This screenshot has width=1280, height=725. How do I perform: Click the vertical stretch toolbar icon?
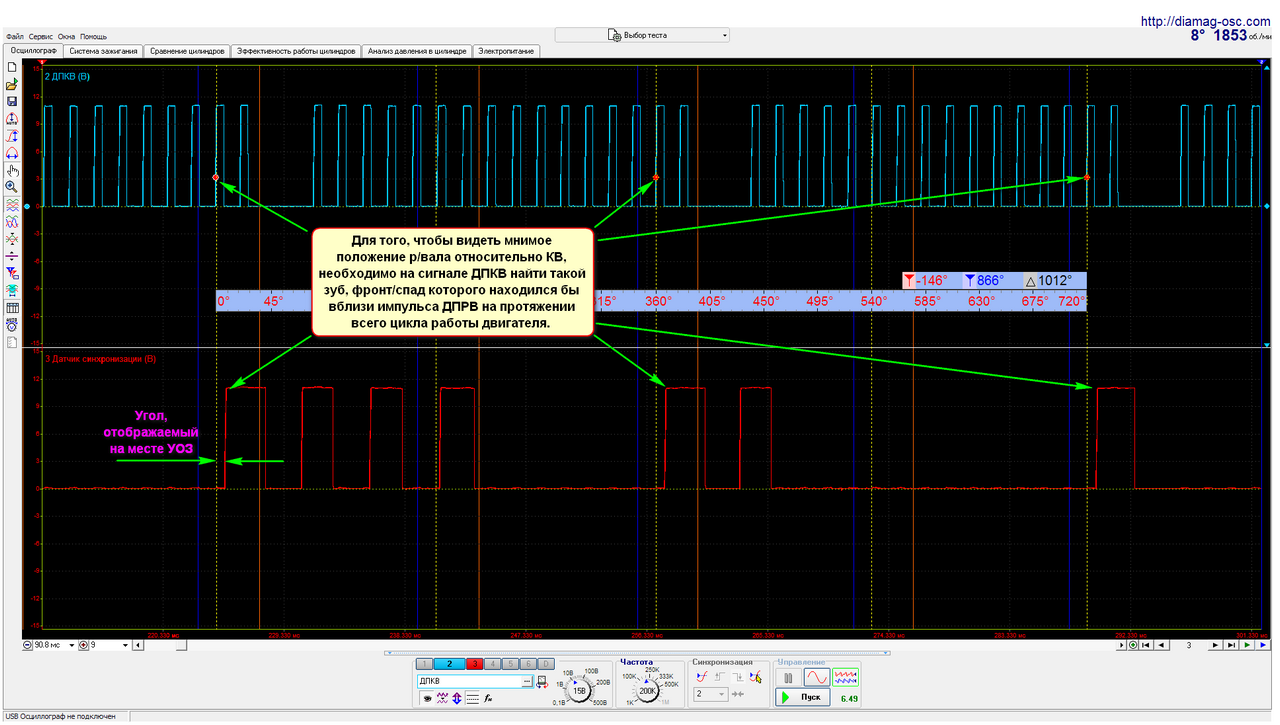pos(10,136)
